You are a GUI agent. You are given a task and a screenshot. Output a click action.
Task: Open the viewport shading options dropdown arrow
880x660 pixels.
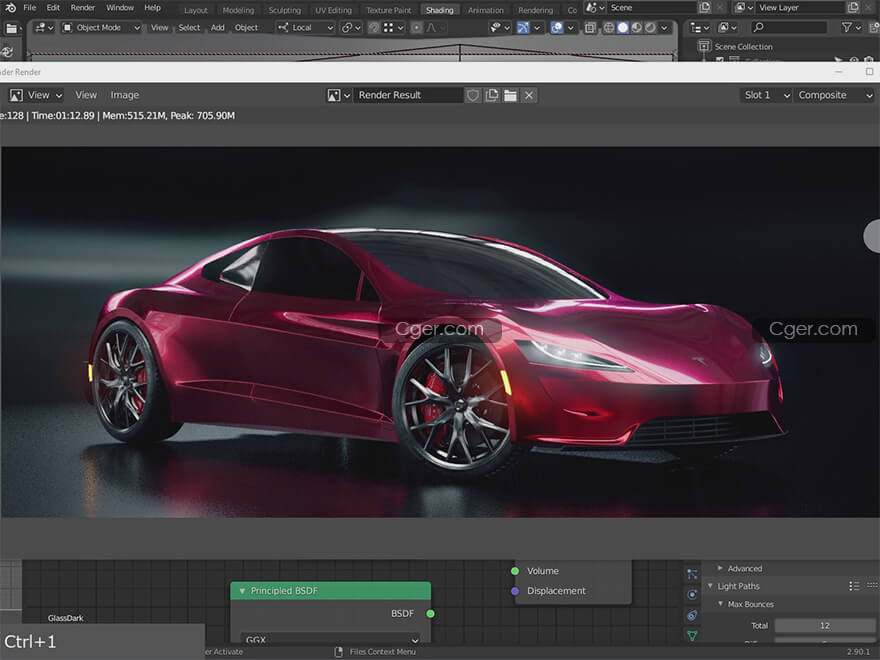coord(664,28)
